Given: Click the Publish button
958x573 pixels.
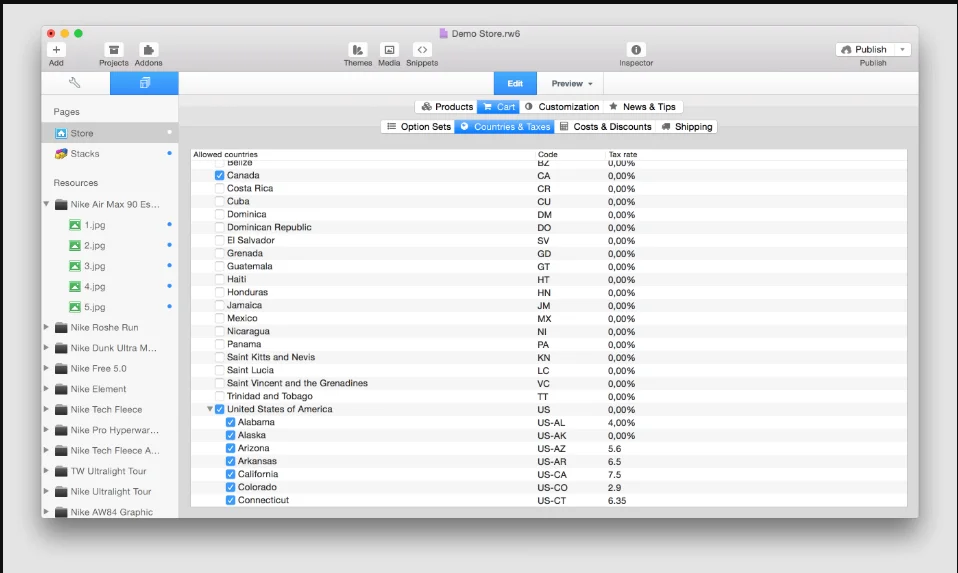Looking at the screenshot, I should click(x=865, y=49).
